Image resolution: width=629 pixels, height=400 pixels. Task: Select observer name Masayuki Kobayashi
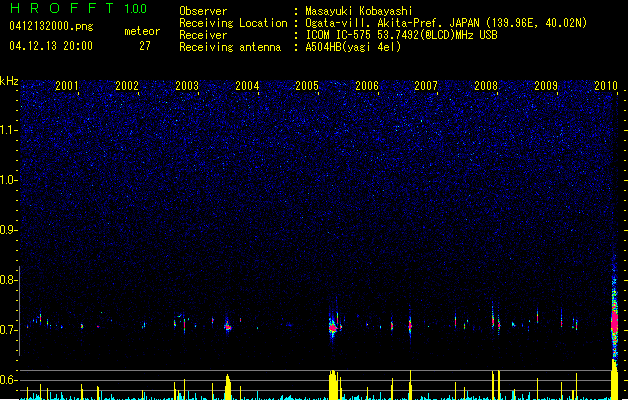pyautogui.click(x=359, y=11)
